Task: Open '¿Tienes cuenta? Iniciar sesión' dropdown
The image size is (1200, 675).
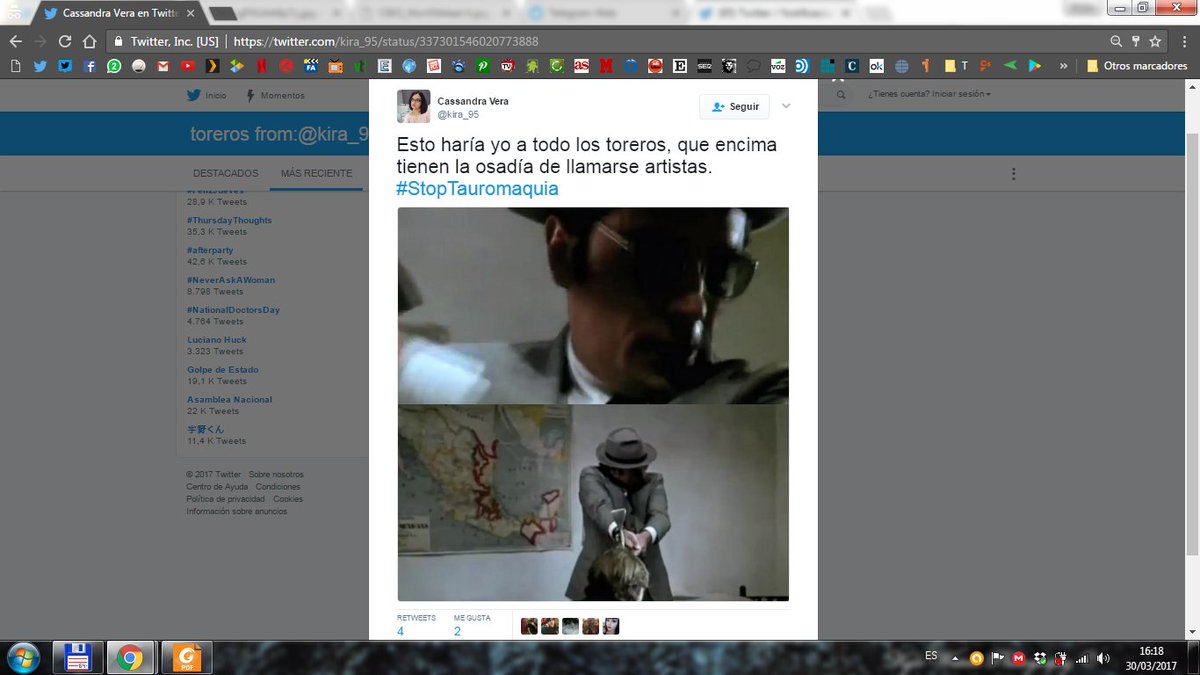Action: pyautogui.click(x=930, y=95)
